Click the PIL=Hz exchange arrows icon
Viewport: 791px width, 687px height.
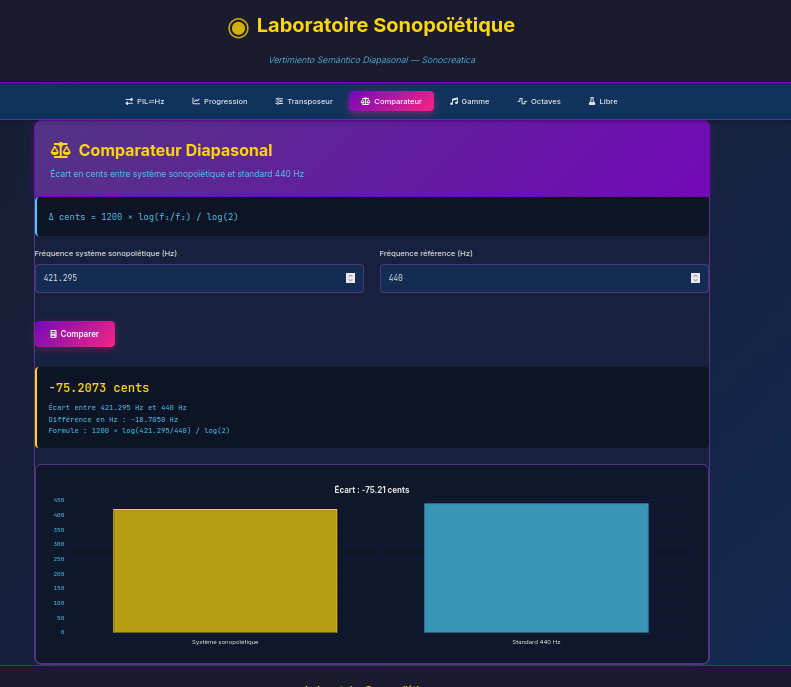tap(129, 101)
